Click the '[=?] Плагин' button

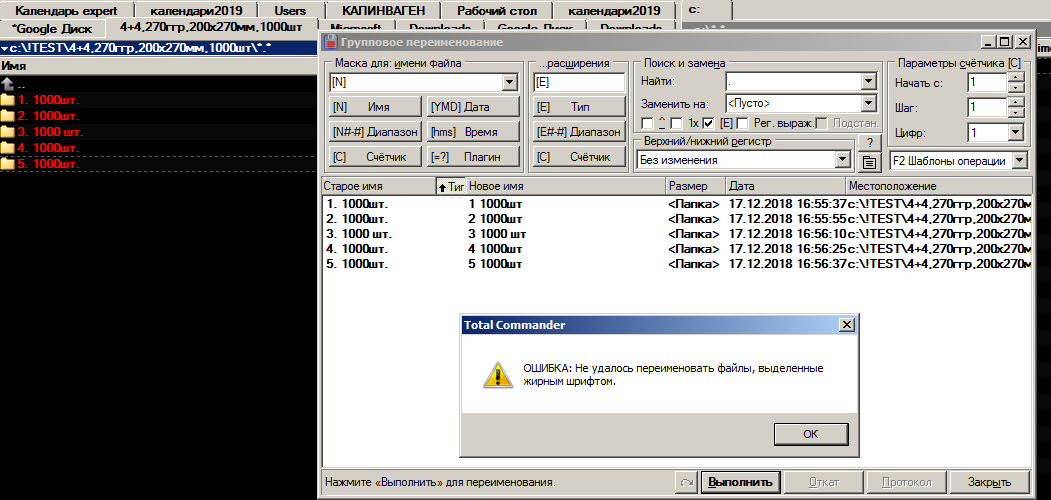(x=473, y=157)
